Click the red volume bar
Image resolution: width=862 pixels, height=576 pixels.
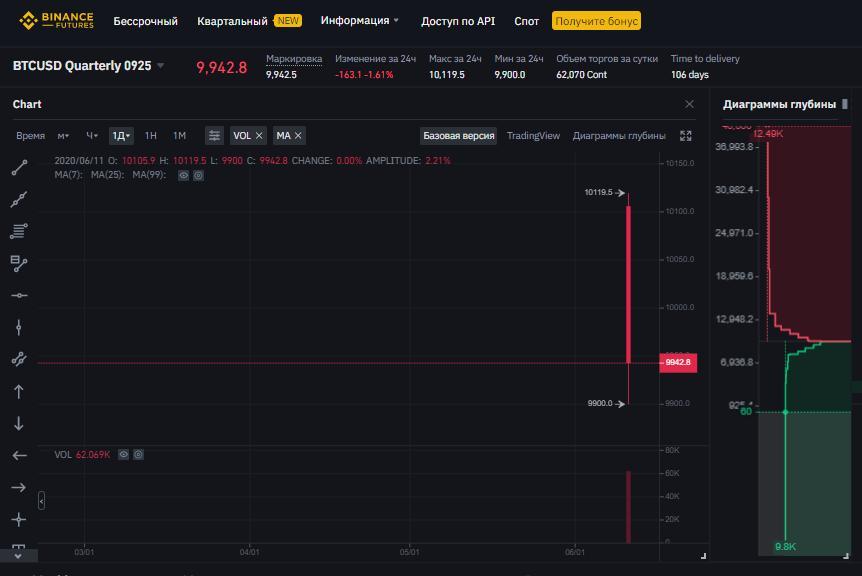point(628,506)
